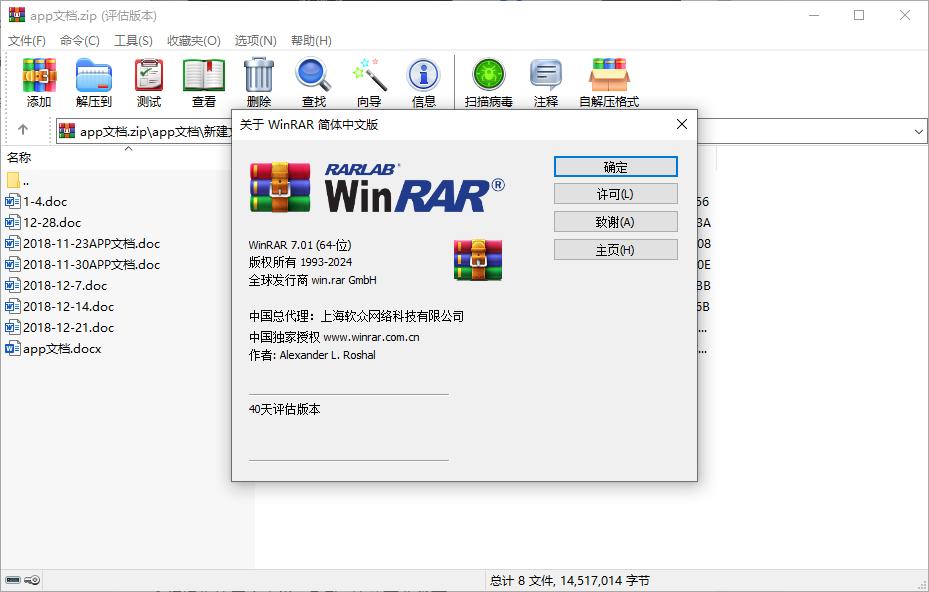
Task: Click the 删除 trash can icon
Action: [259, 75]
